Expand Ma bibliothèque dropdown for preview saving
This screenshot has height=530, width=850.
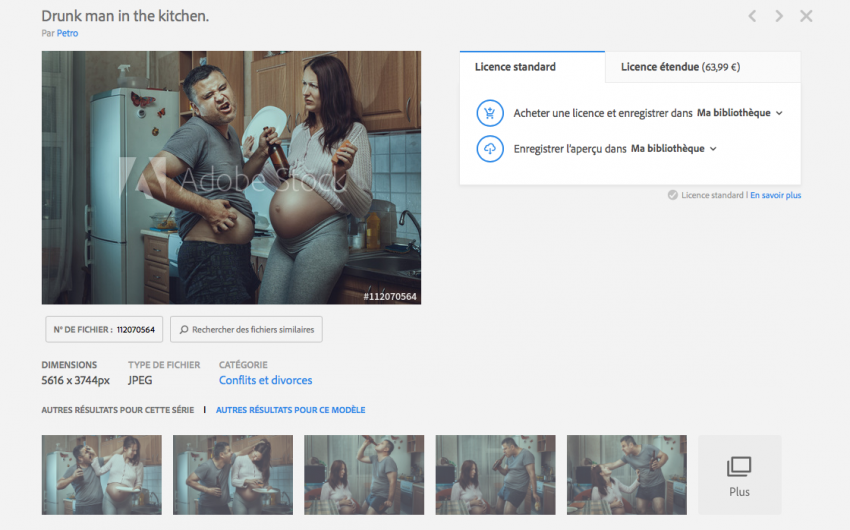pyautogui.click(x=674, y=148)
